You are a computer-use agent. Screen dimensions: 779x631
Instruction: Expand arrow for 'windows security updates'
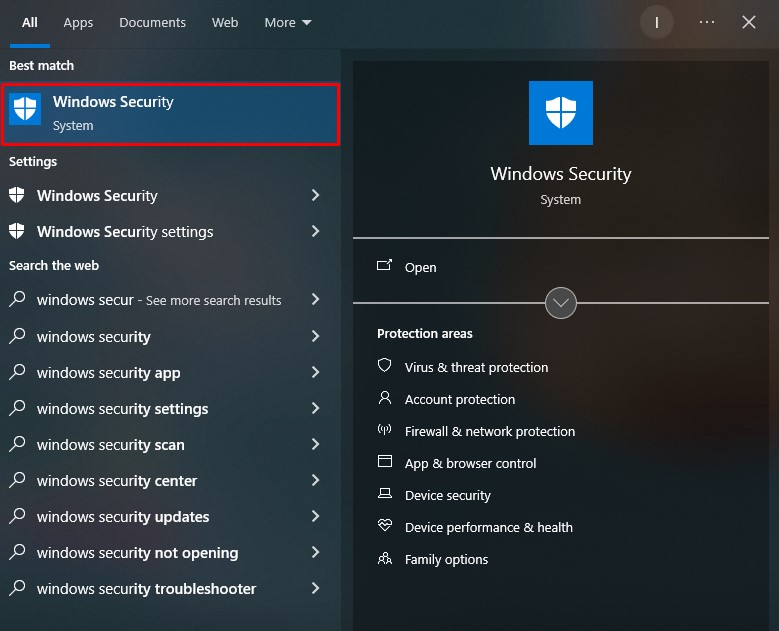(x=315, y=516)
